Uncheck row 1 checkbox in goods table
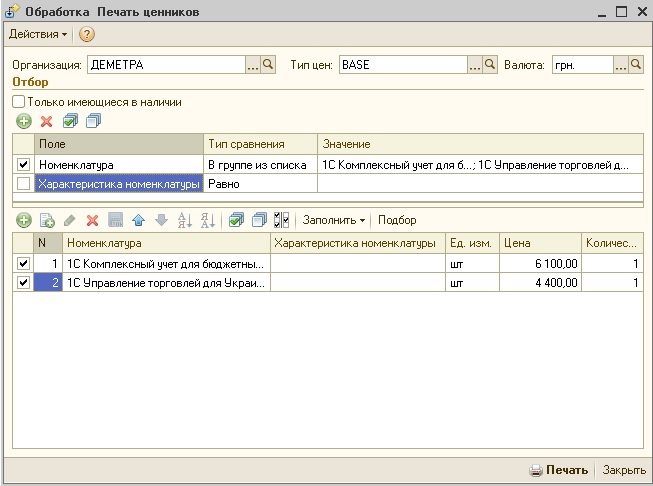The height and width of the screenshot is (486, 653). point(23,264)
